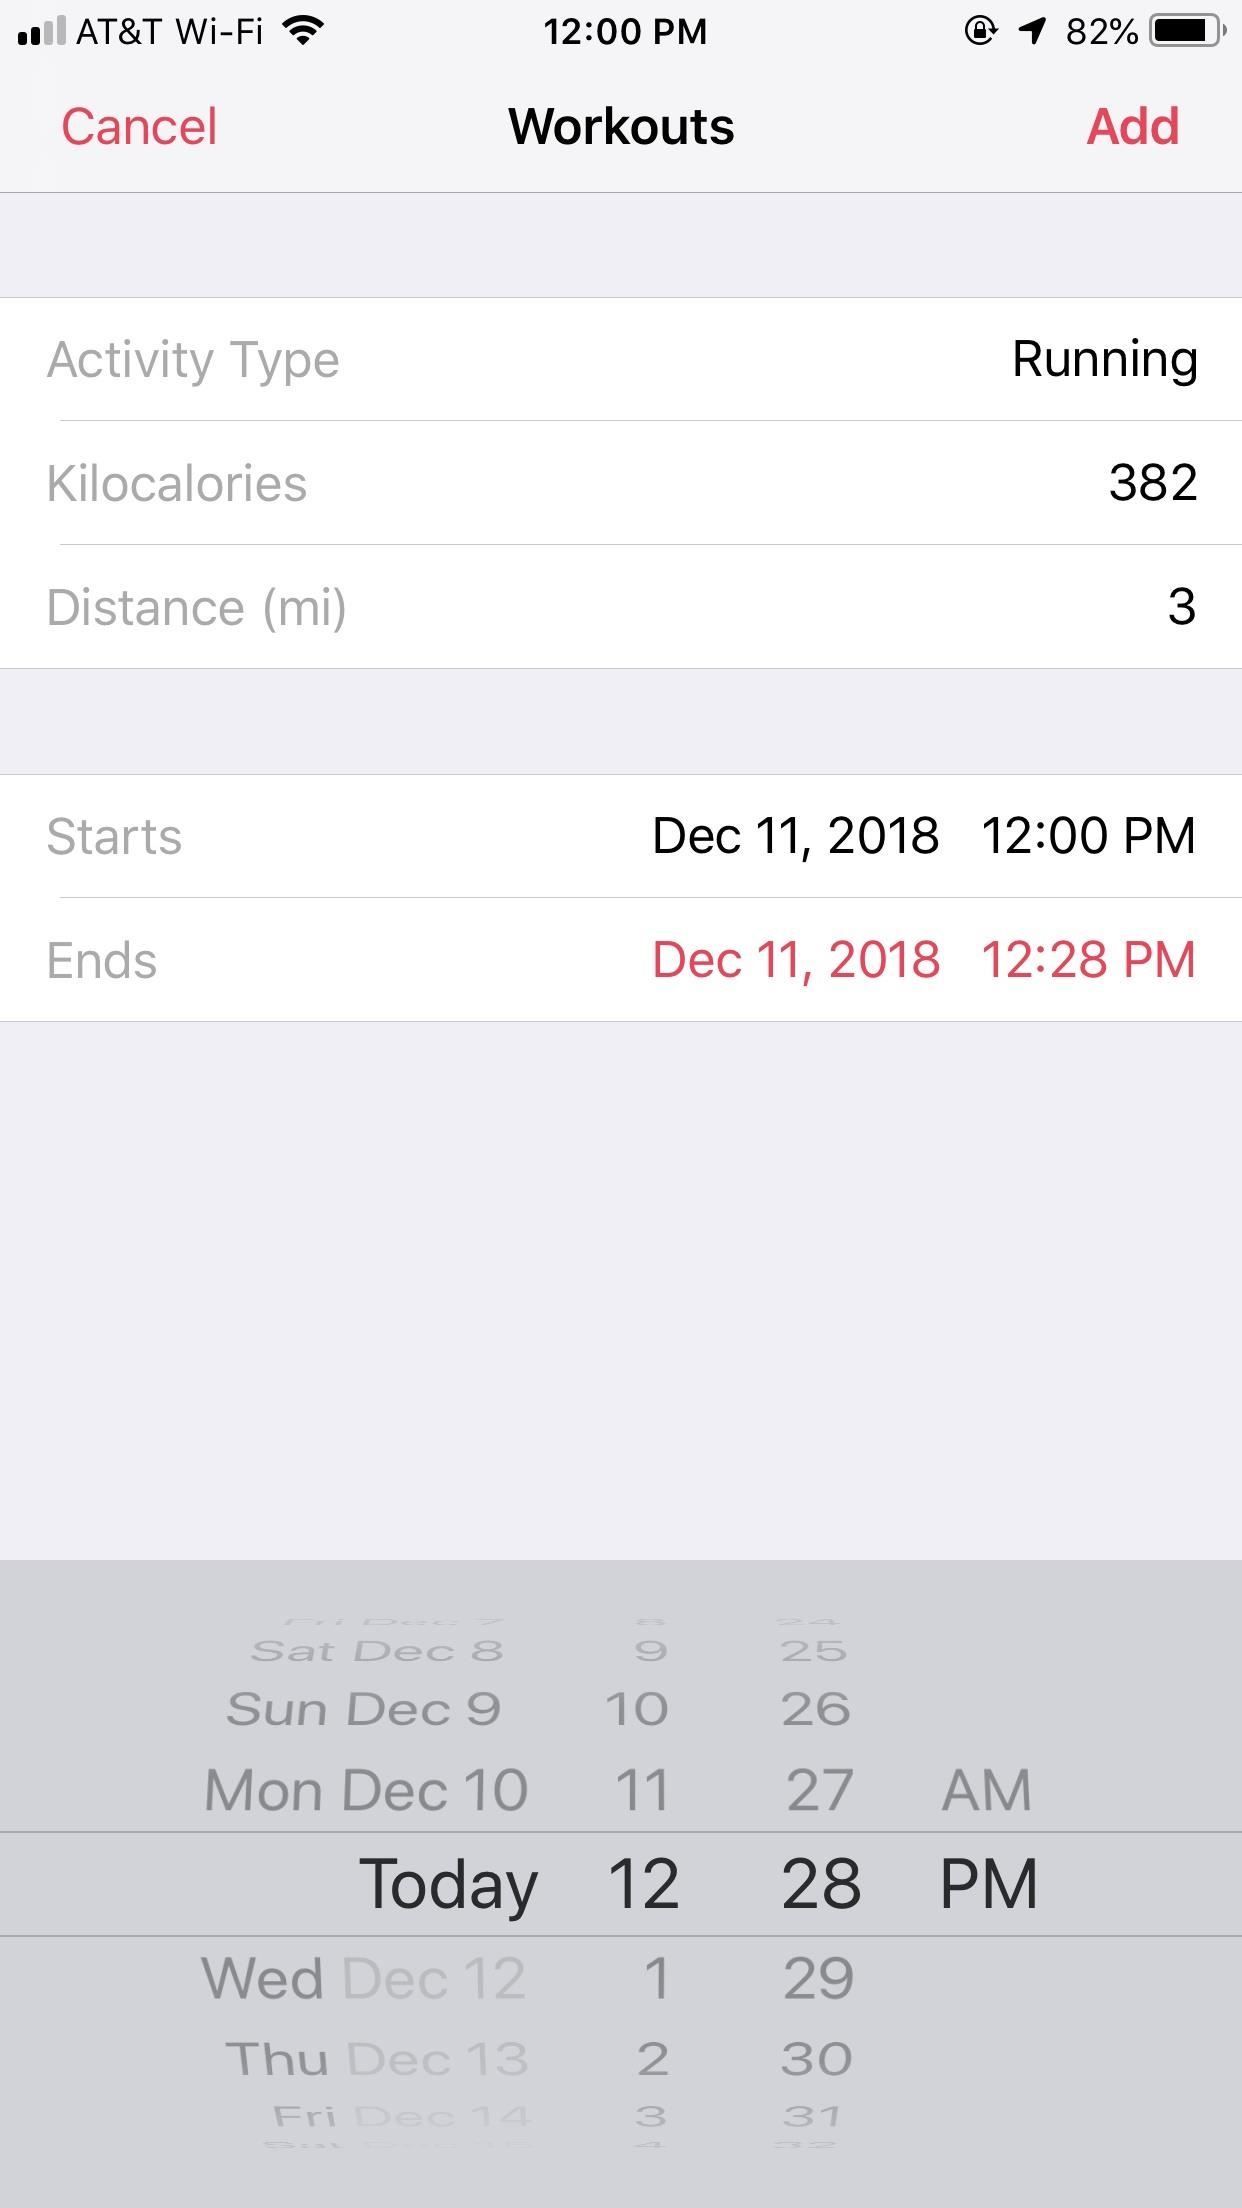Edit the Kilocalories value 382
The width and height of the screenshot is (1242, 2208).
[621, 483]
